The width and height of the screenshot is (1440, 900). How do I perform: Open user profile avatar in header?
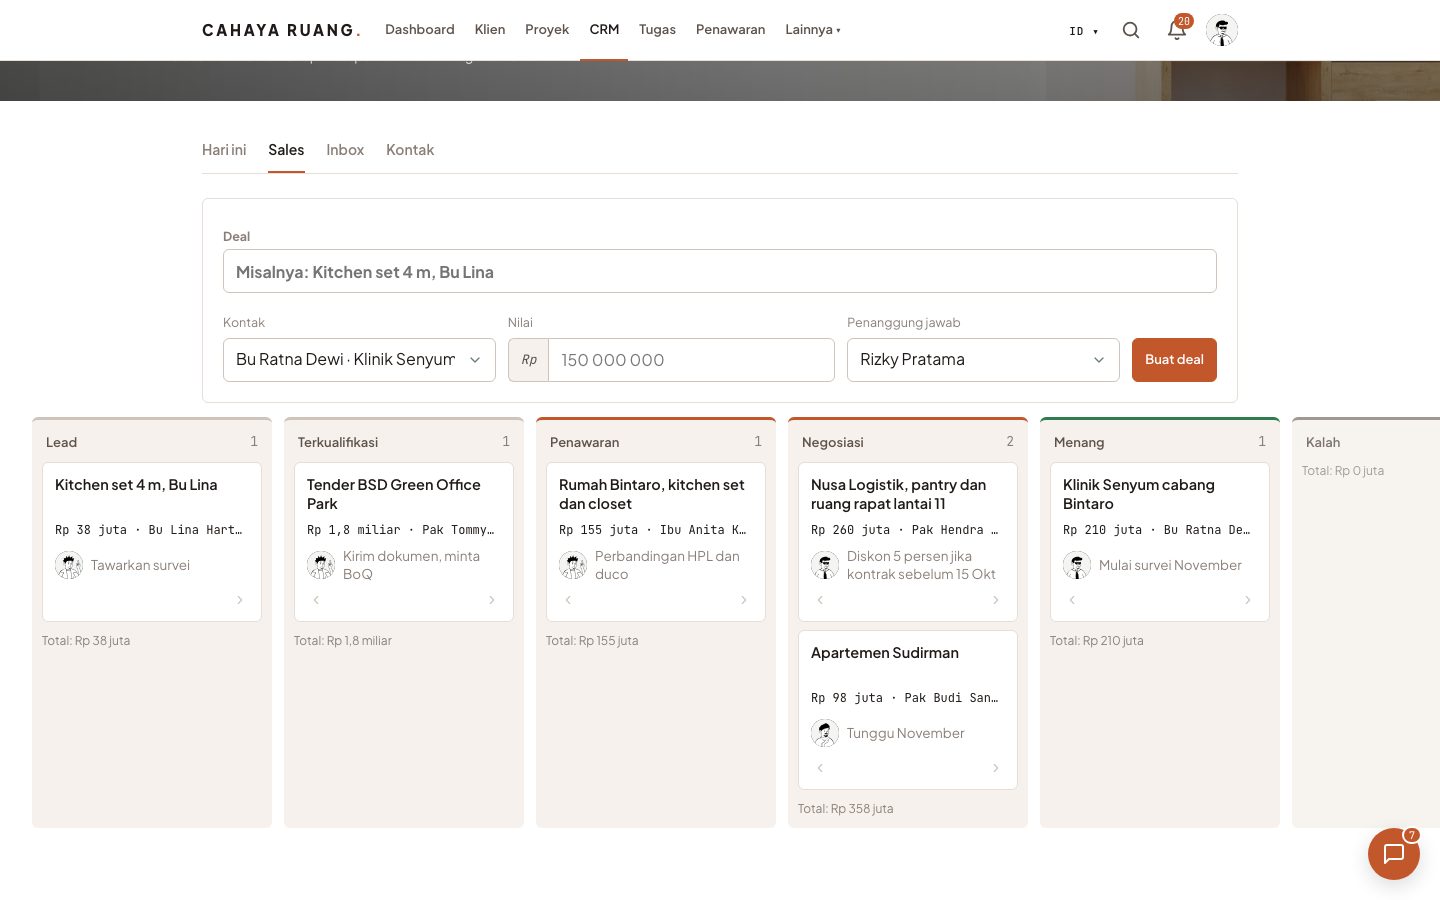[1222, 30]
